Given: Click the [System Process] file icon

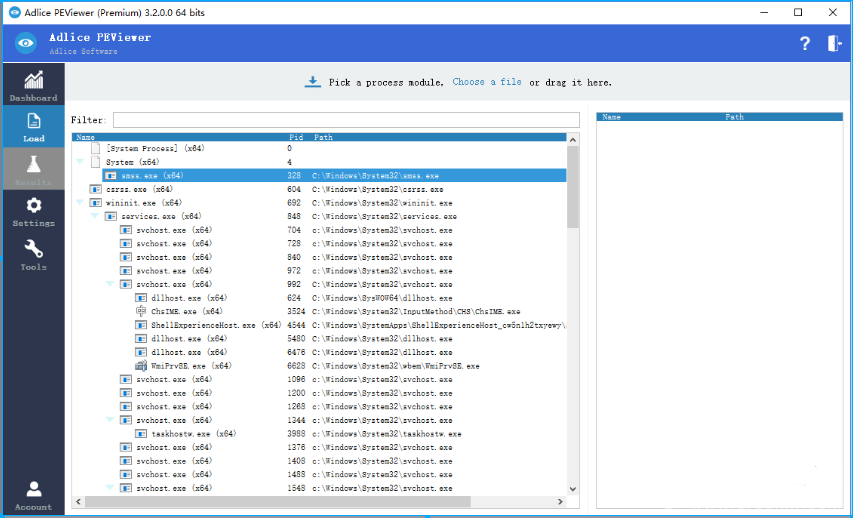Looking at the screenshot, I should coord(96,148).
